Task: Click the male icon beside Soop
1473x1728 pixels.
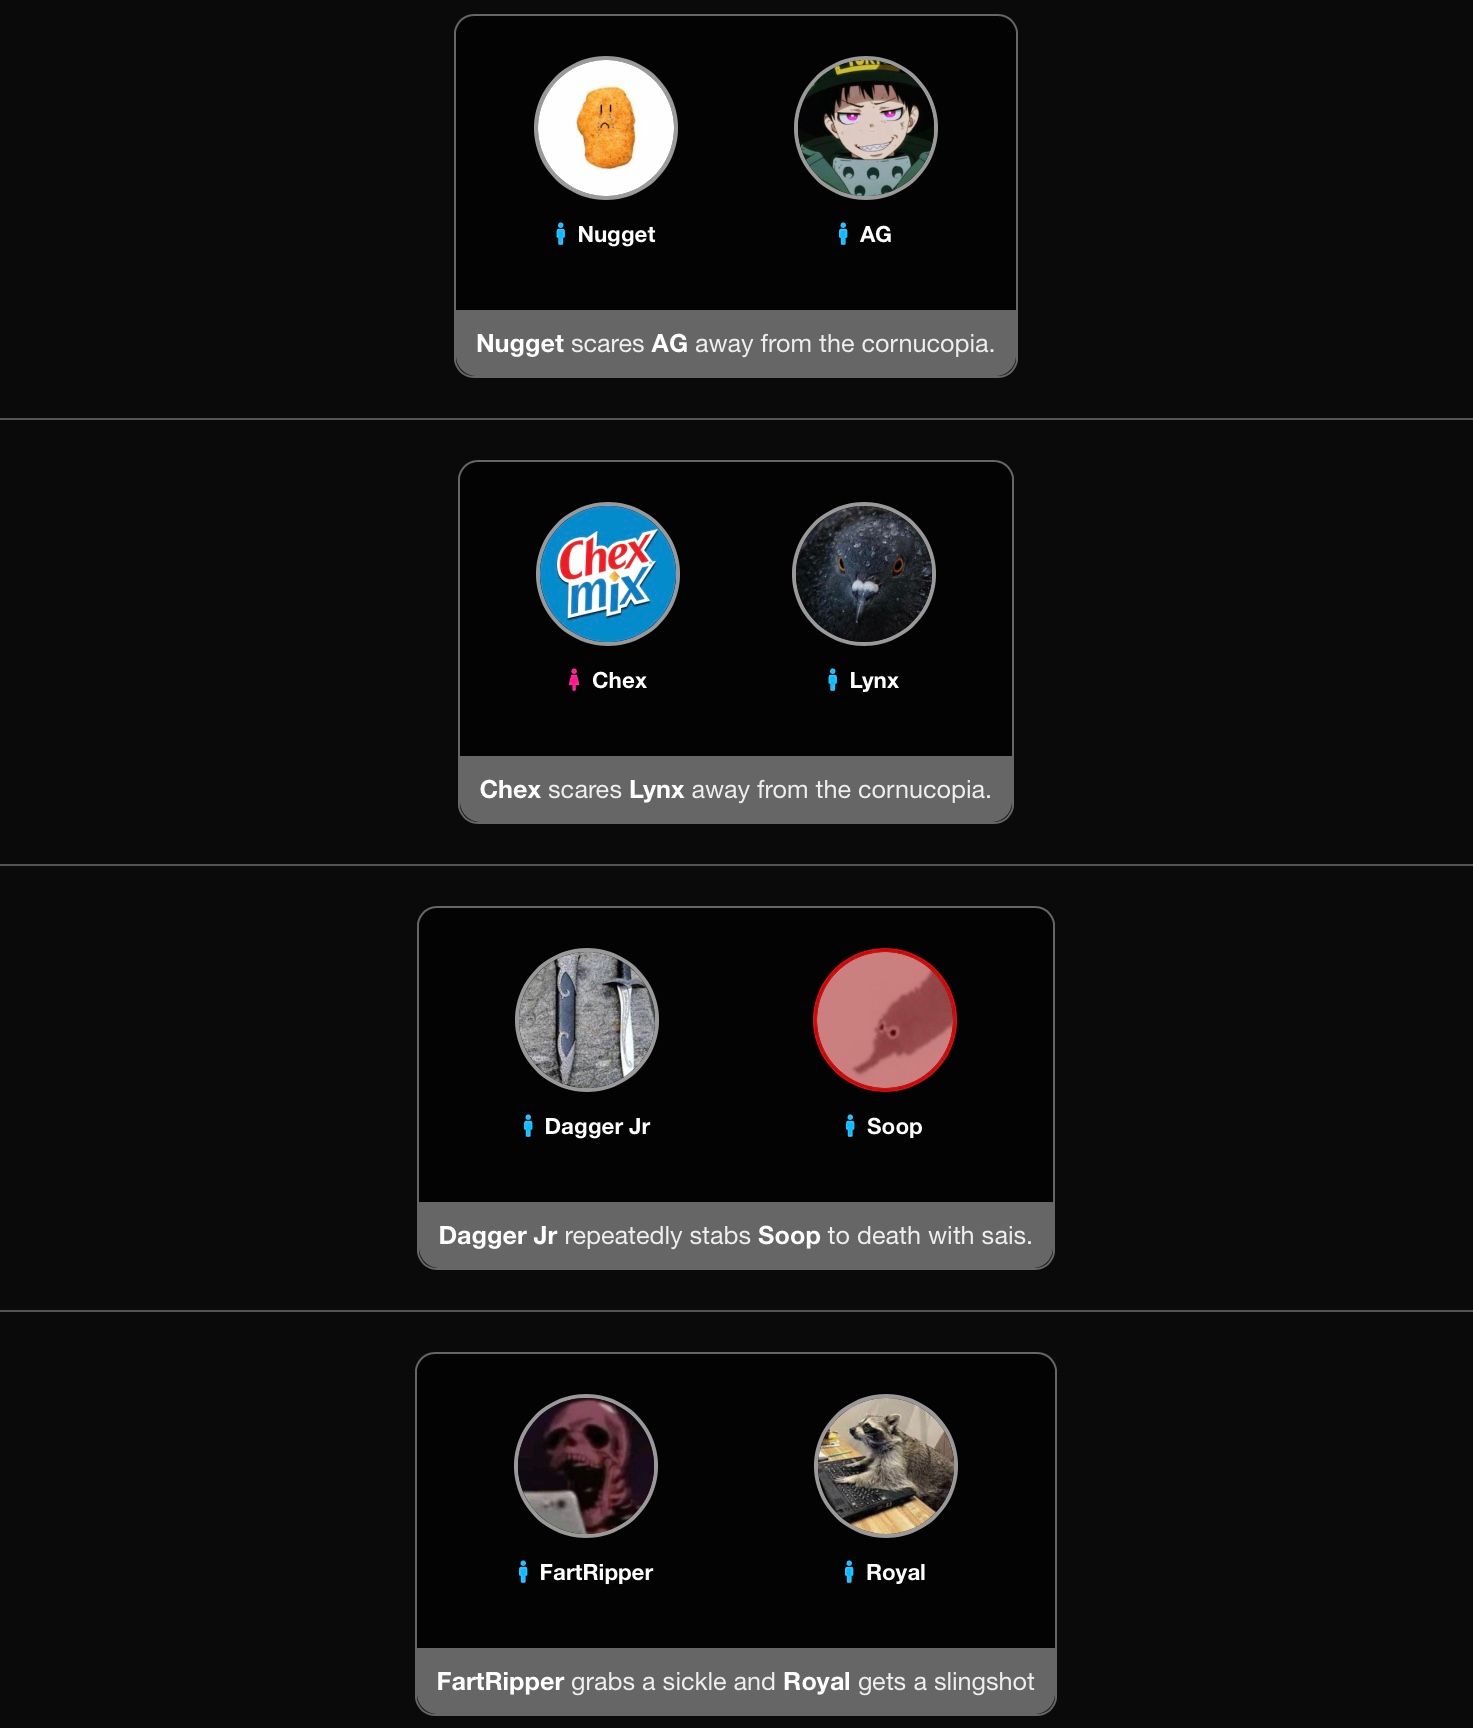Action: 850,1126
